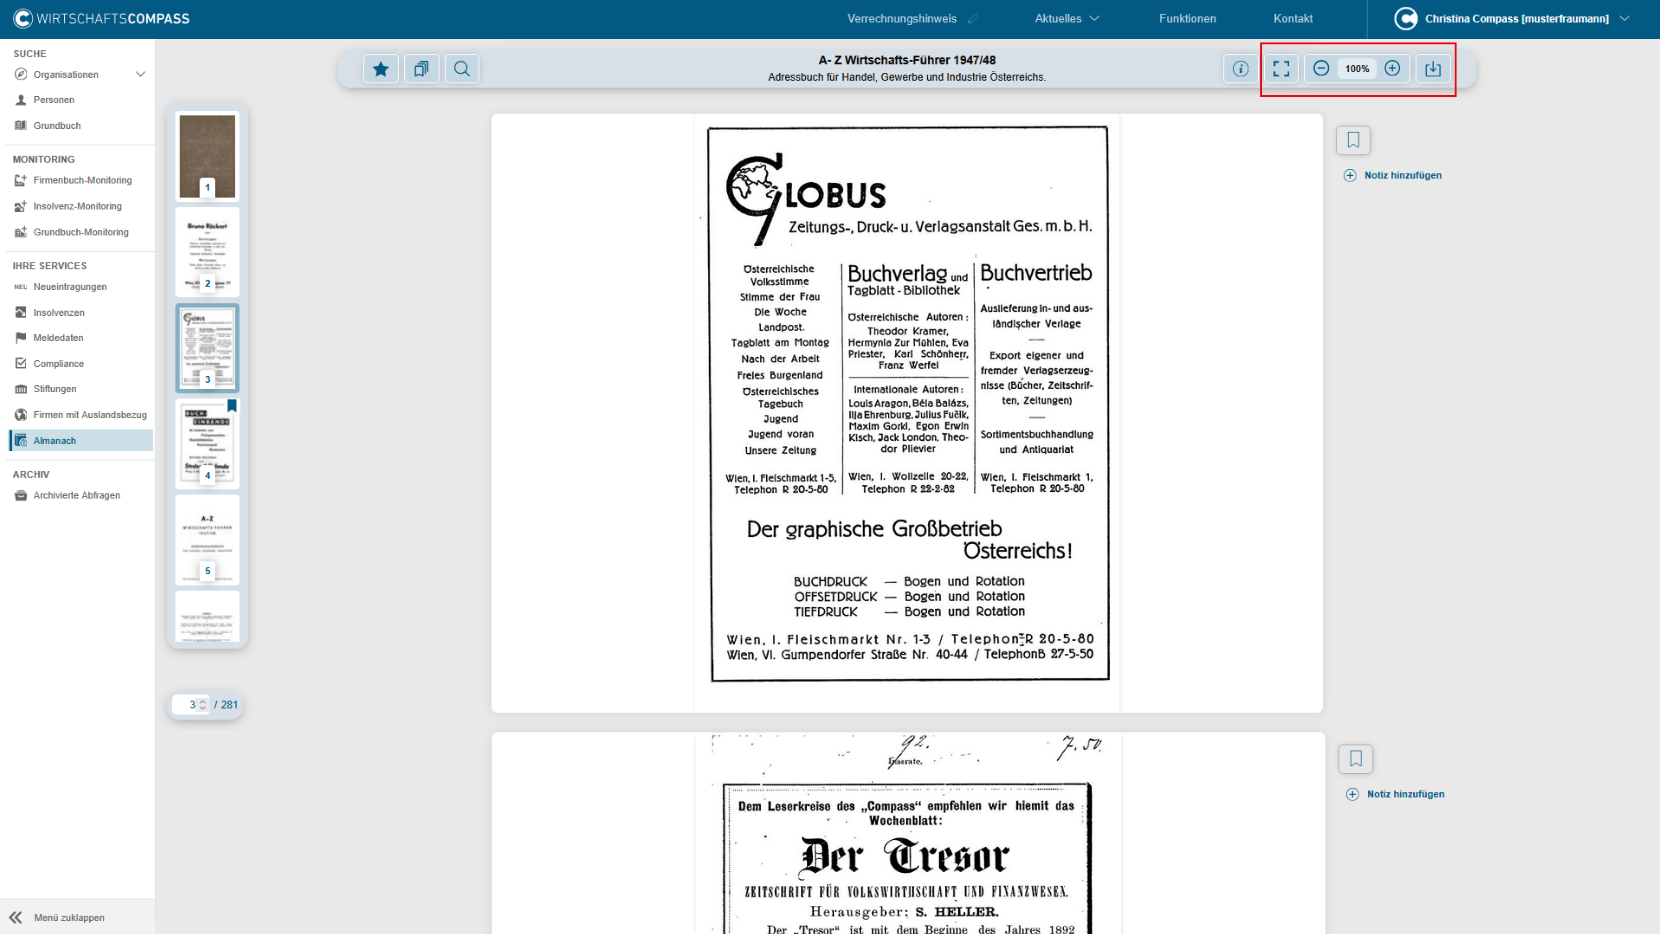
Task: Click Firmen mit Auslandsbezug globe icon
Action: point(21,415)
